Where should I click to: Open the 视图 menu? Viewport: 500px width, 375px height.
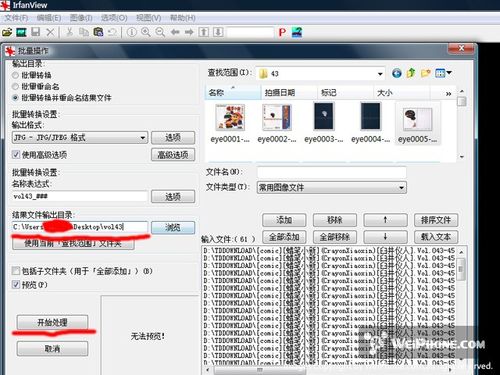pos(149,18)
